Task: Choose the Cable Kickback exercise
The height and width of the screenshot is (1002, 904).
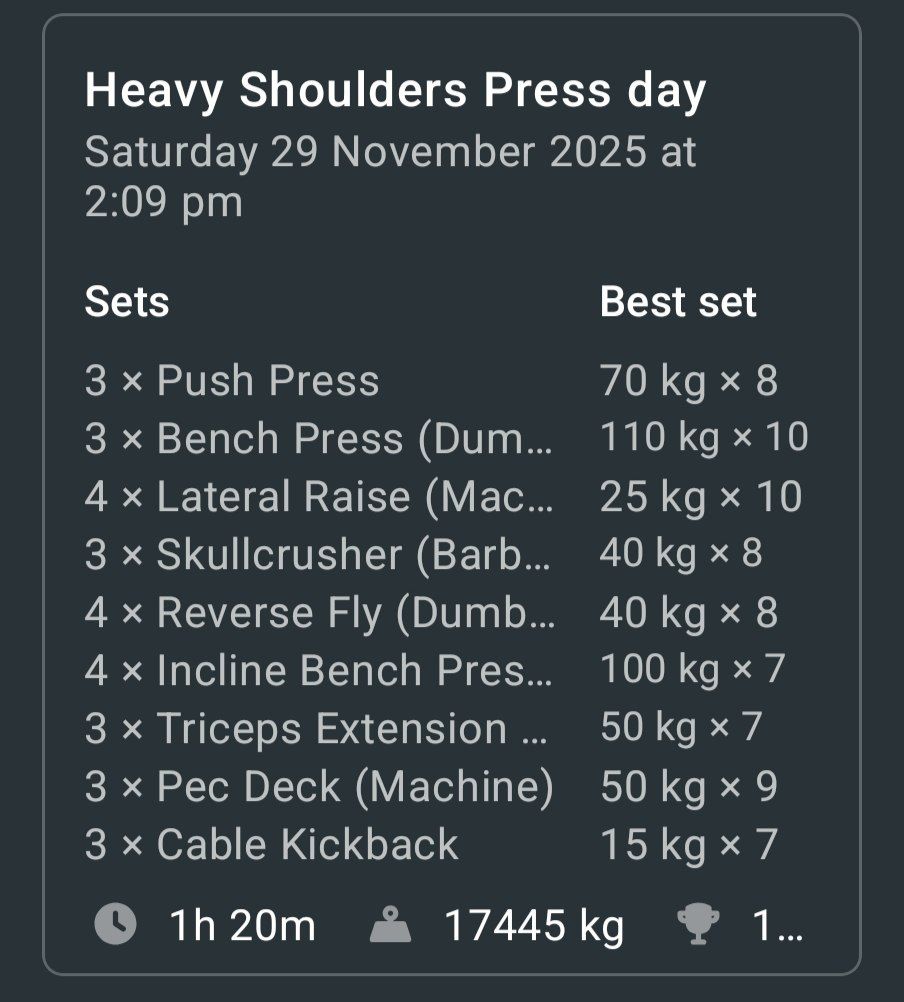Action: click(271, 845)
